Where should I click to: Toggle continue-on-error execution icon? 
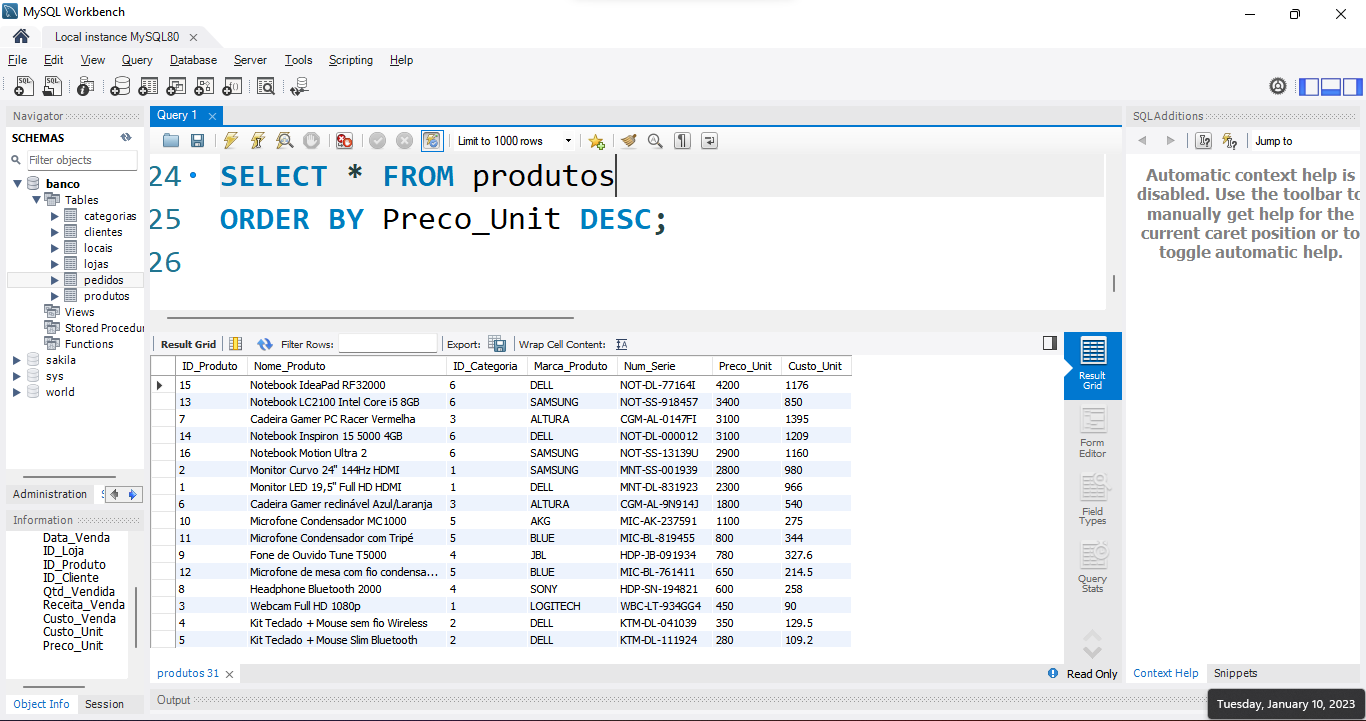344,141
